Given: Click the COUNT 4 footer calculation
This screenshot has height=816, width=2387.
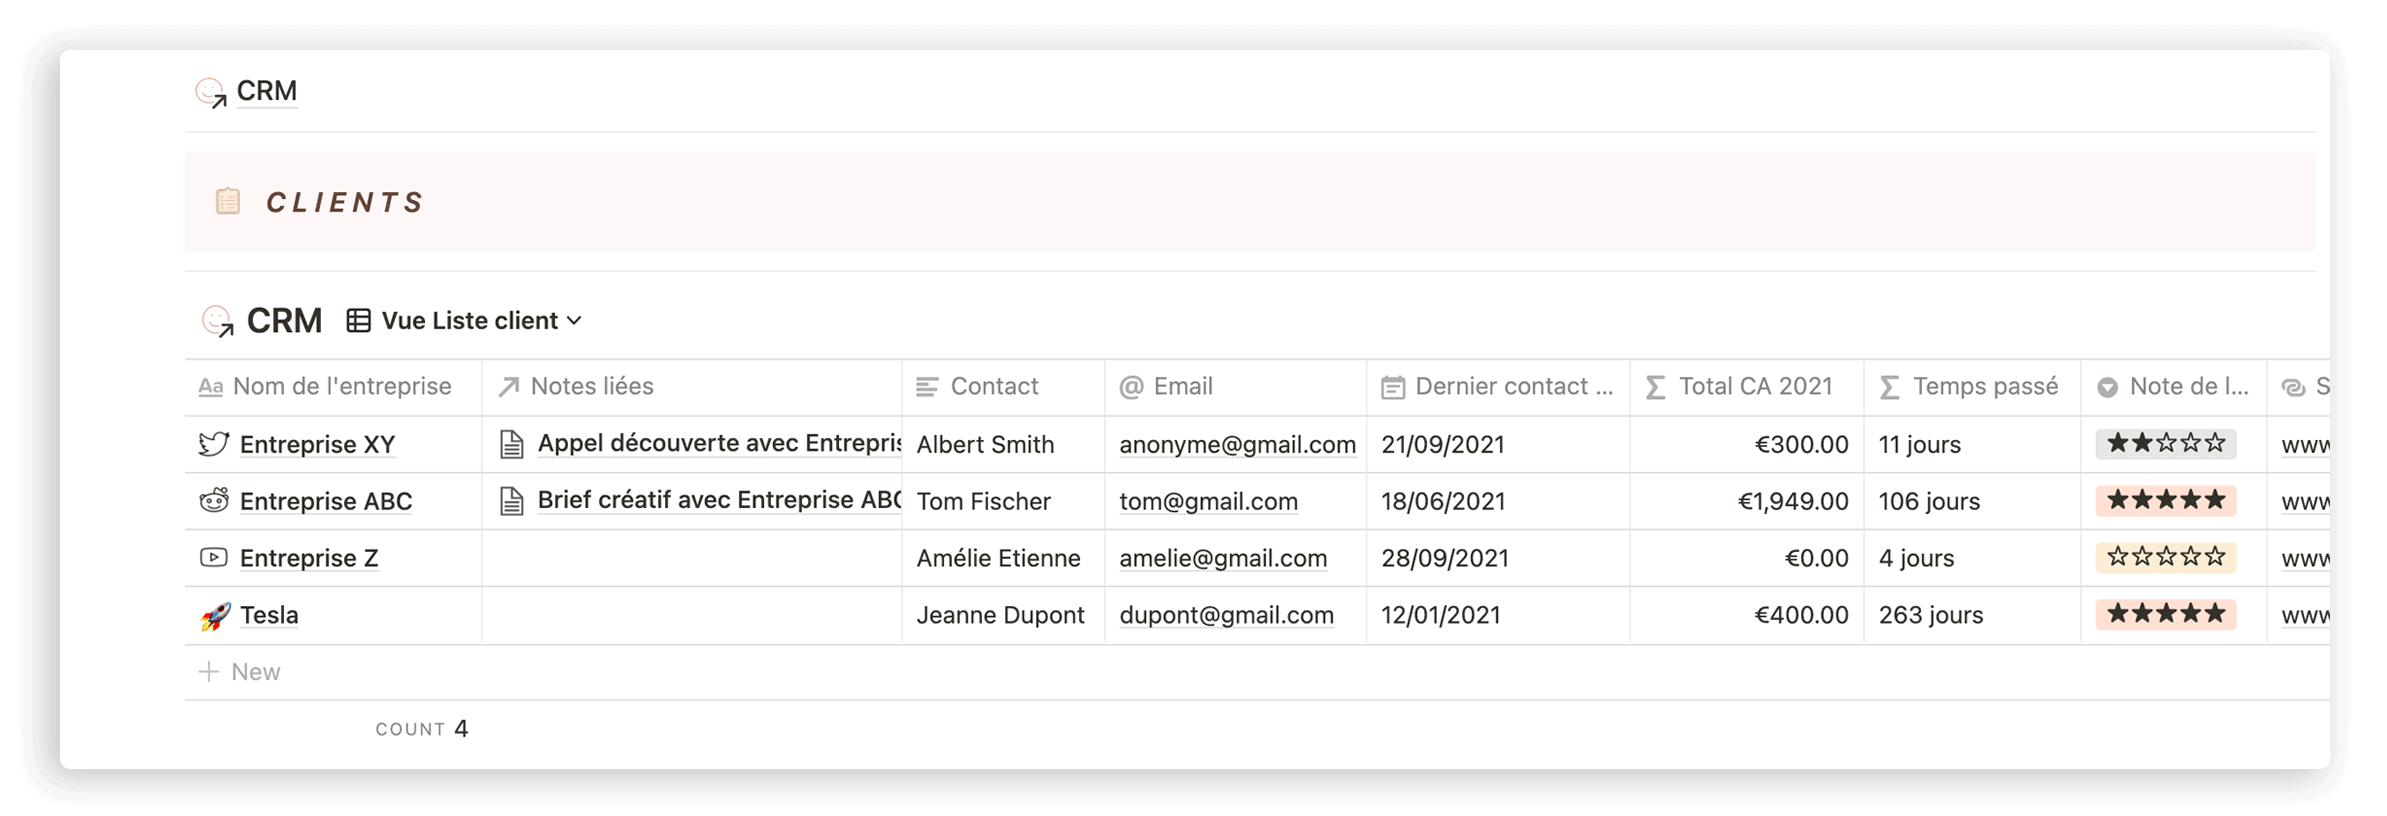Looking at the screenshot, I should tap(421, 729).
